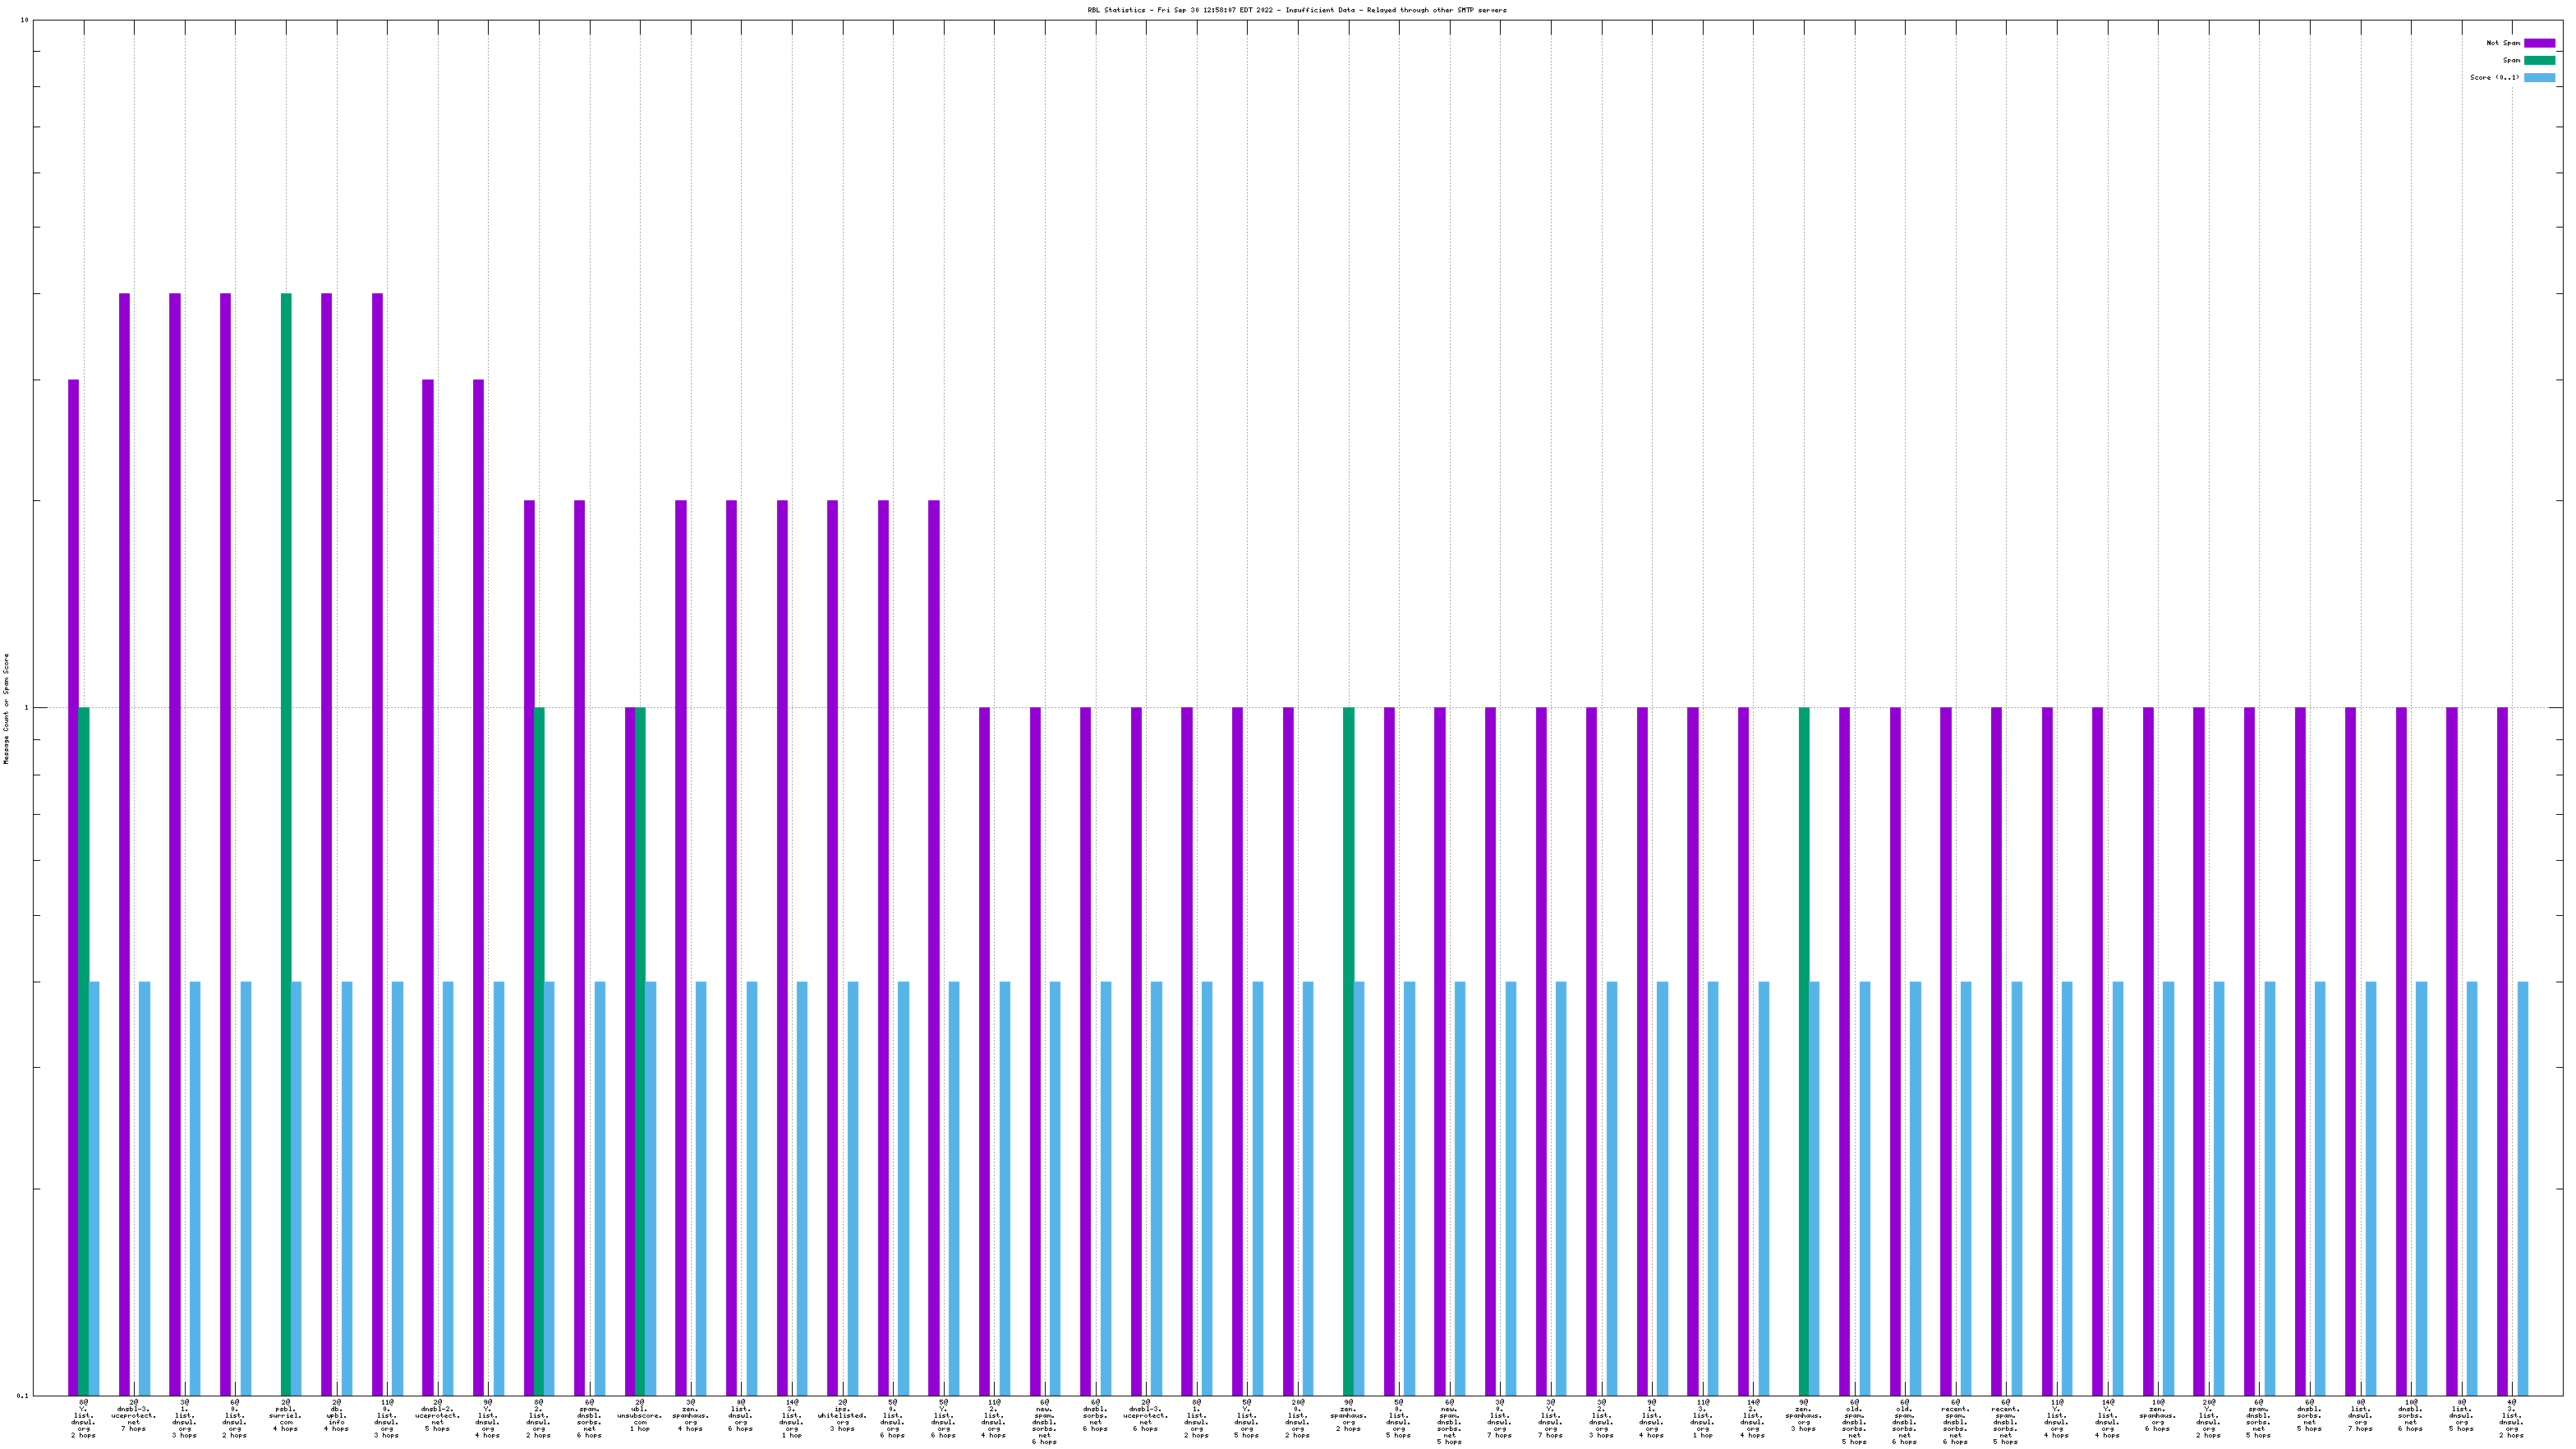
Task: Click the dnsbl-2.uceprotect.net 5 hops label
Action: (x=437, y=1418)
